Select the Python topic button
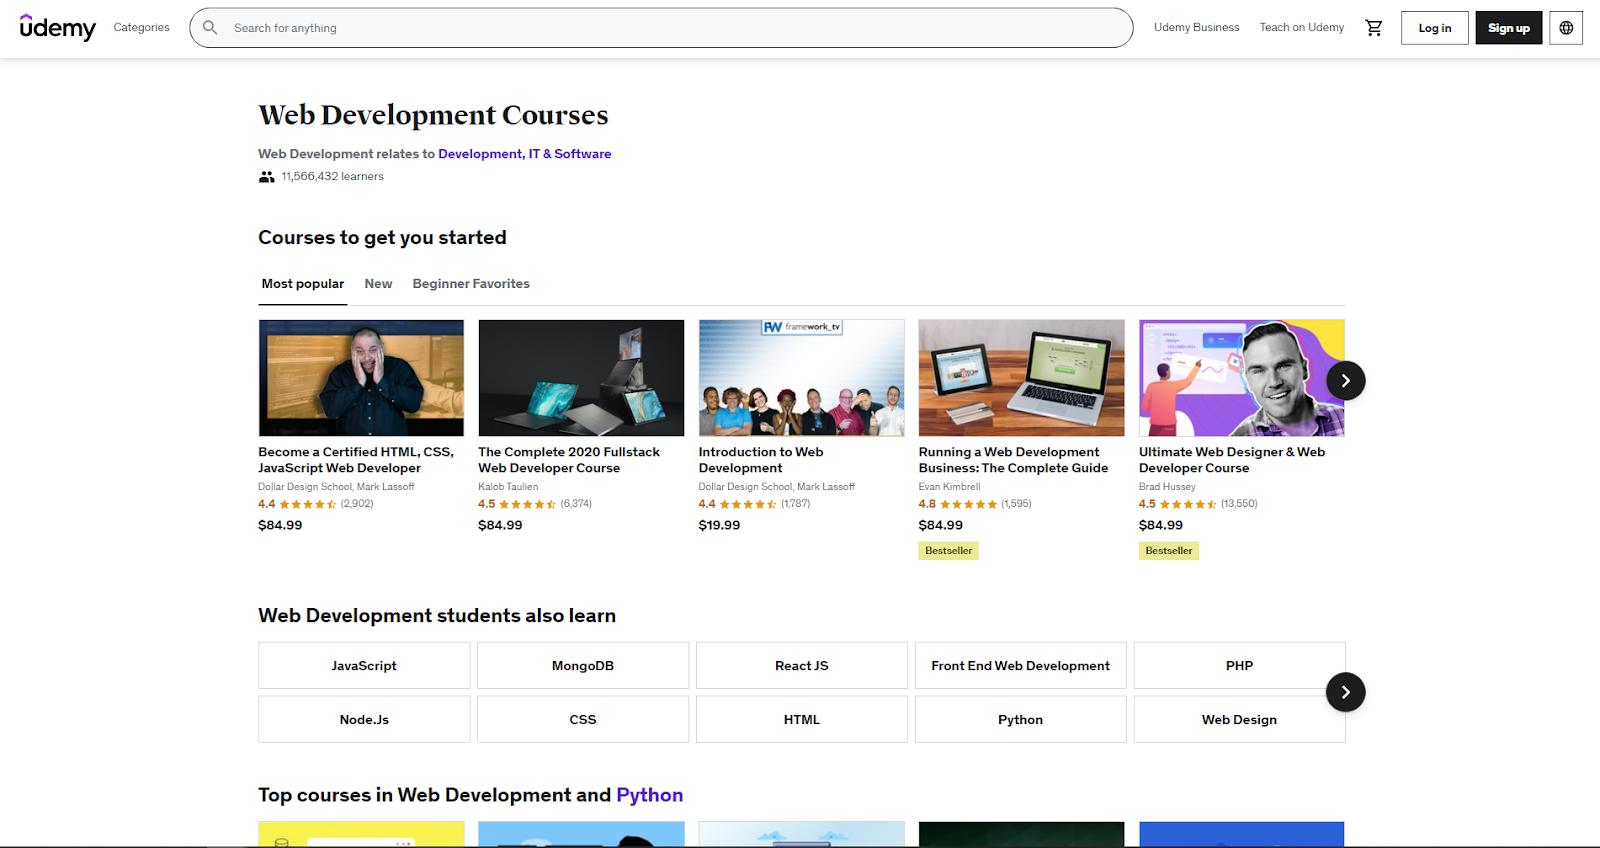 1021,720
